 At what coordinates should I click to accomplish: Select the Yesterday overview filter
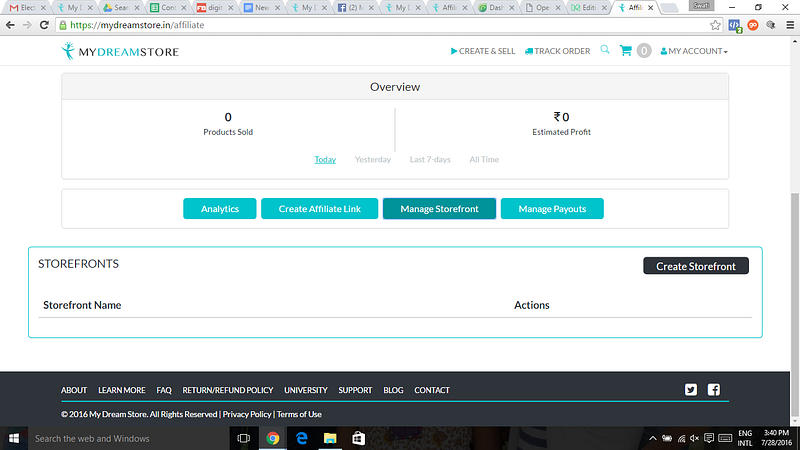click(x=373, y=160)
